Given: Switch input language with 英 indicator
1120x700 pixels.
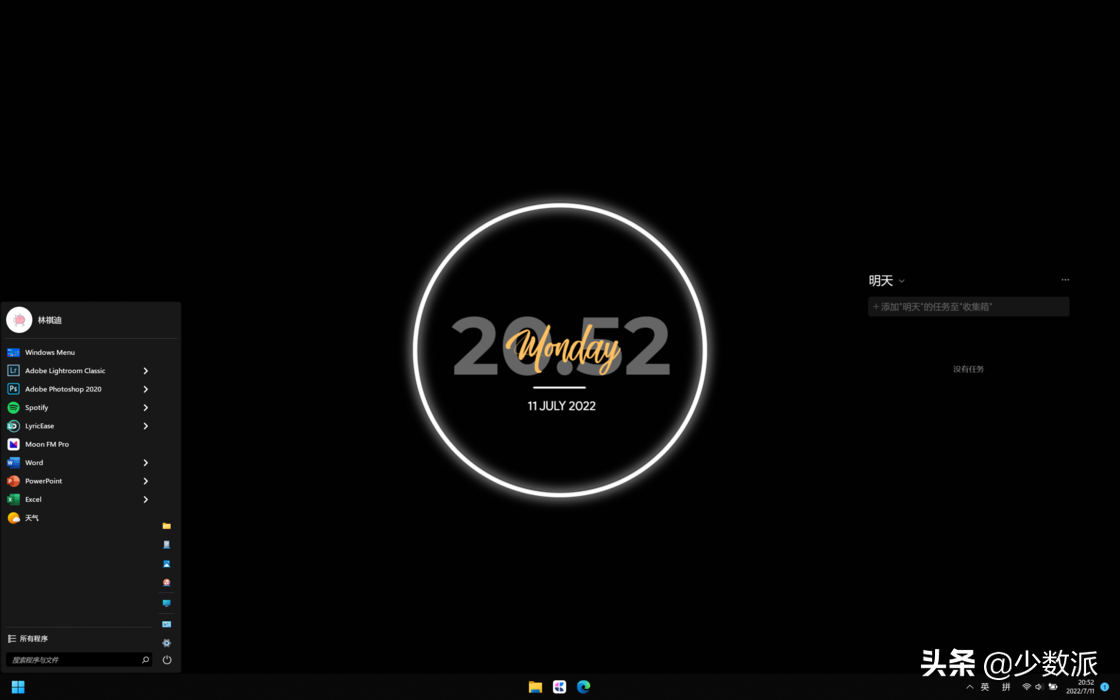Looking at the screenshot, I should [x=985, y=687].
